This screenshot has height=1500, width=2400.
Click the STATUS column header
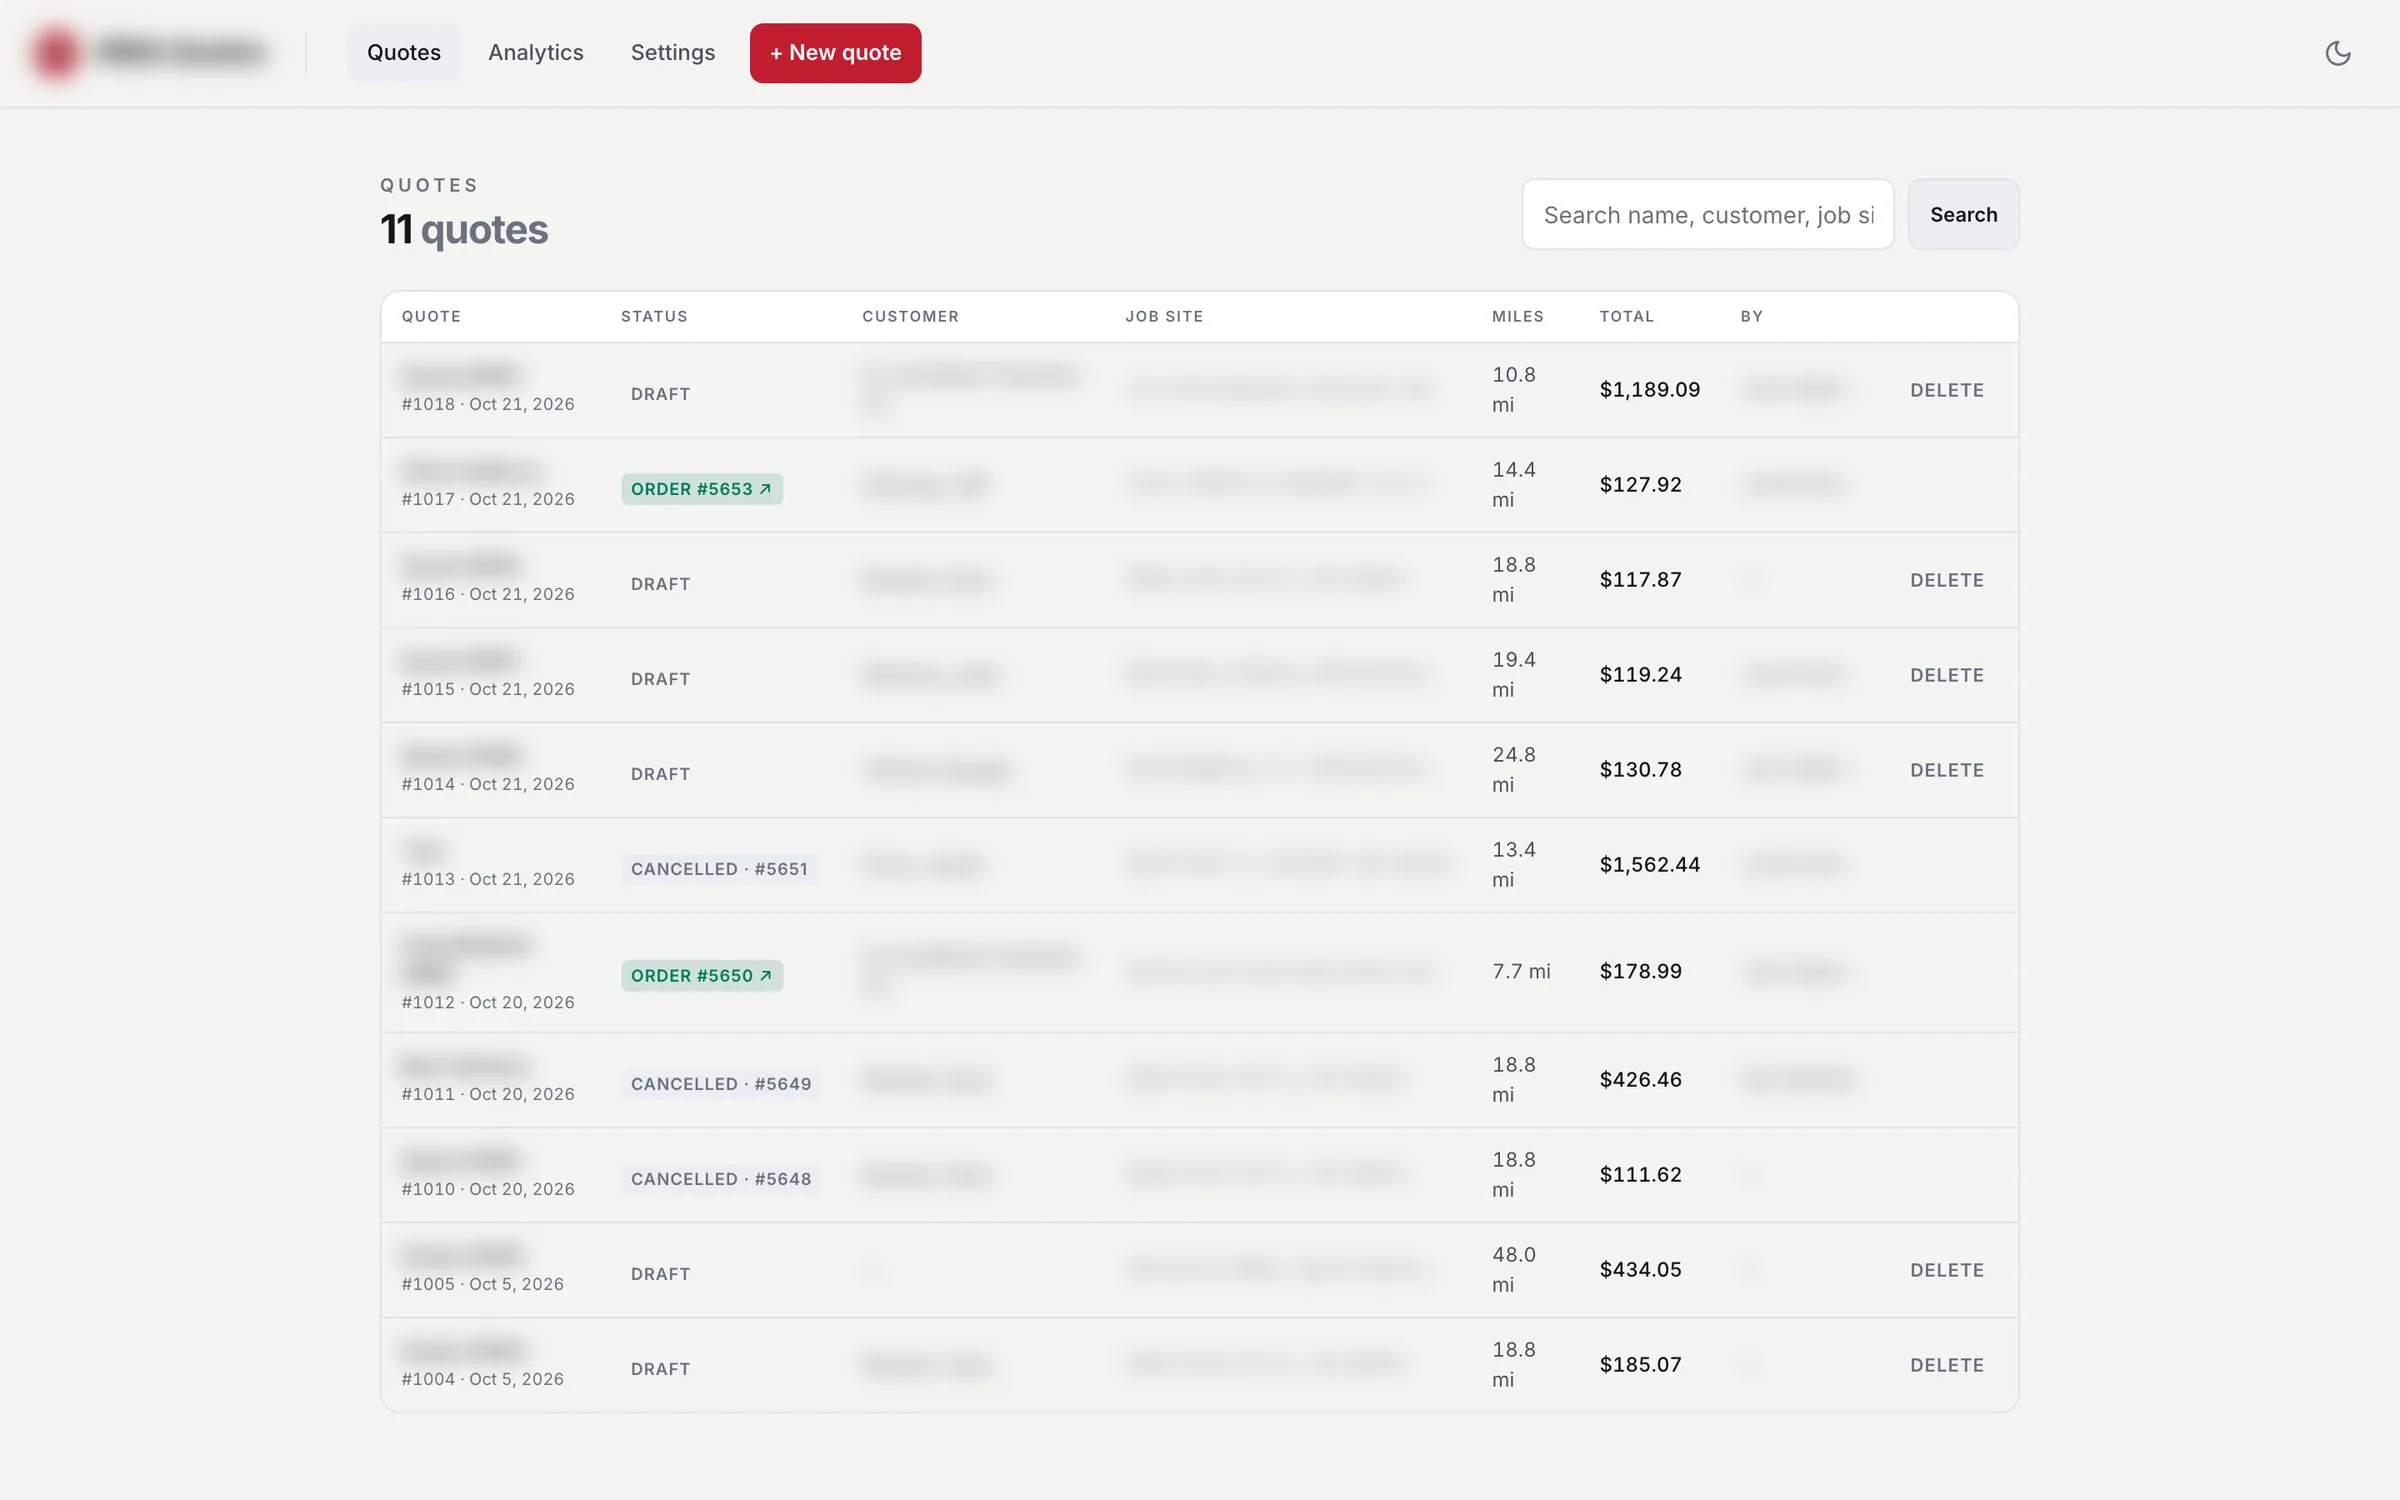(x=654, y=316)
